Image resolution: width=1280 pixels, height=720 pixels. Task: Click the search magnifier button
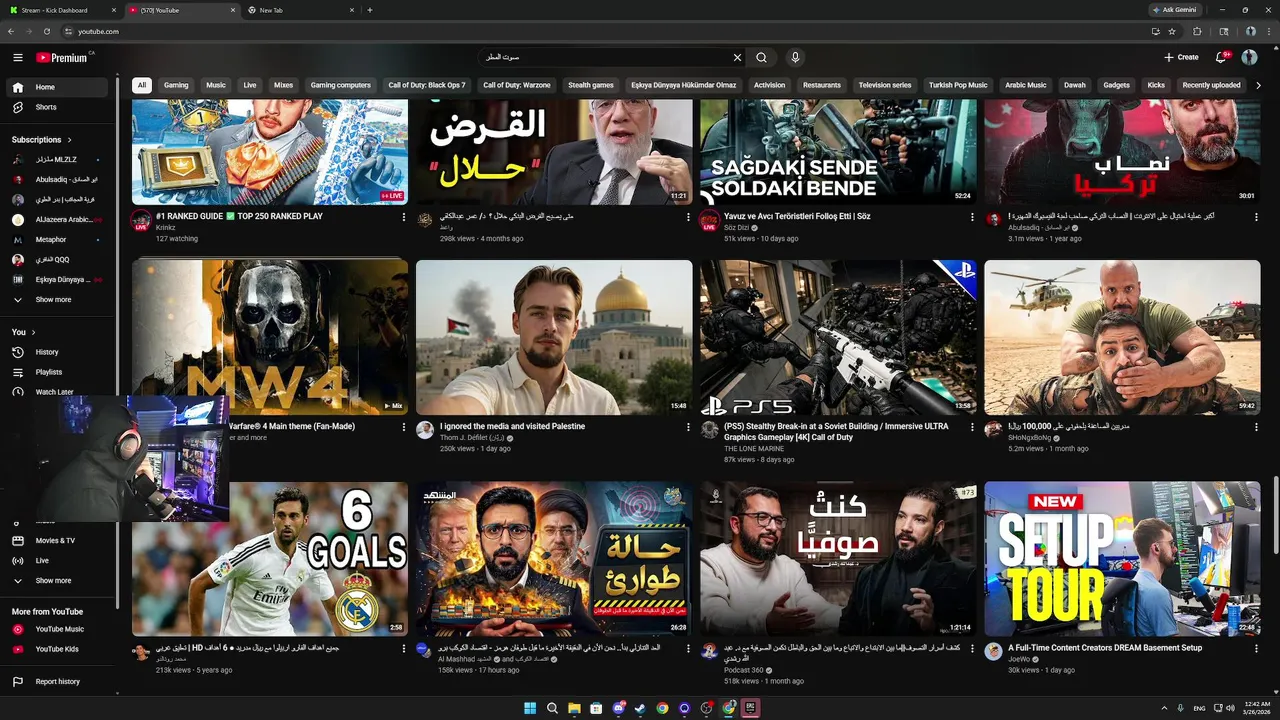coord(761,57)
